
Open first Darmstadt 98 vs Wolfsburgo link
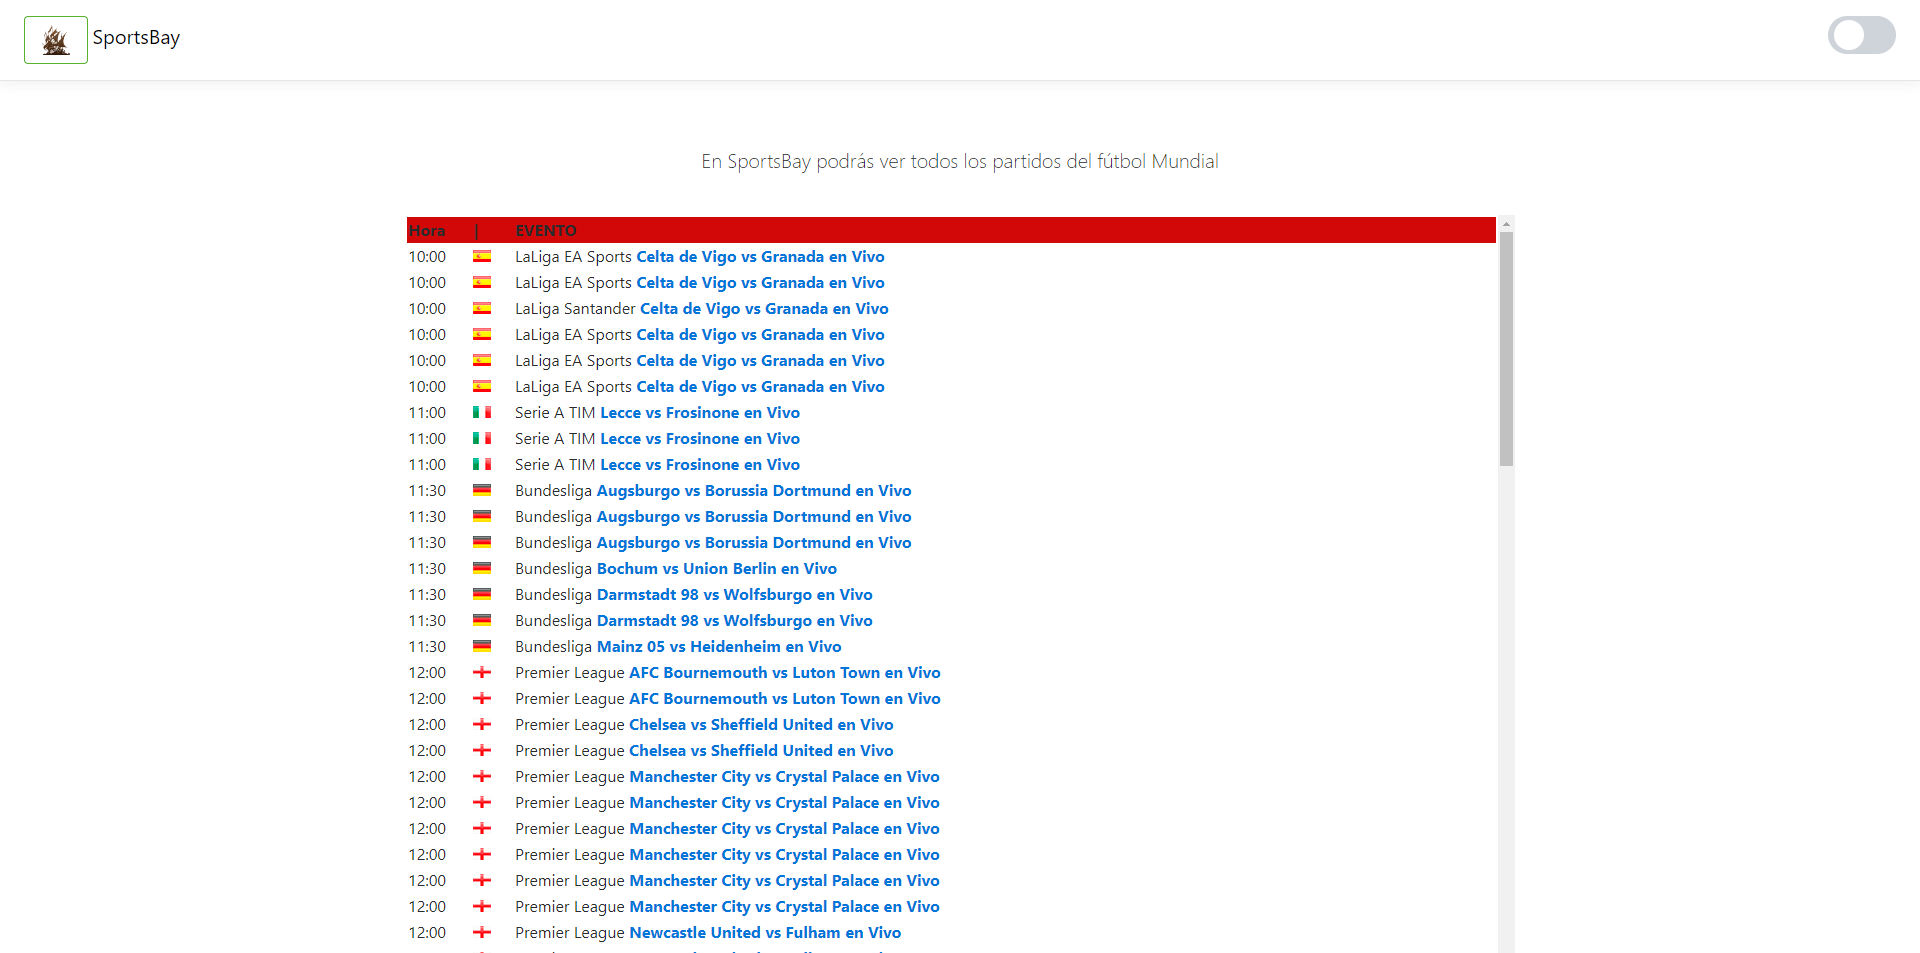(734, 595)
